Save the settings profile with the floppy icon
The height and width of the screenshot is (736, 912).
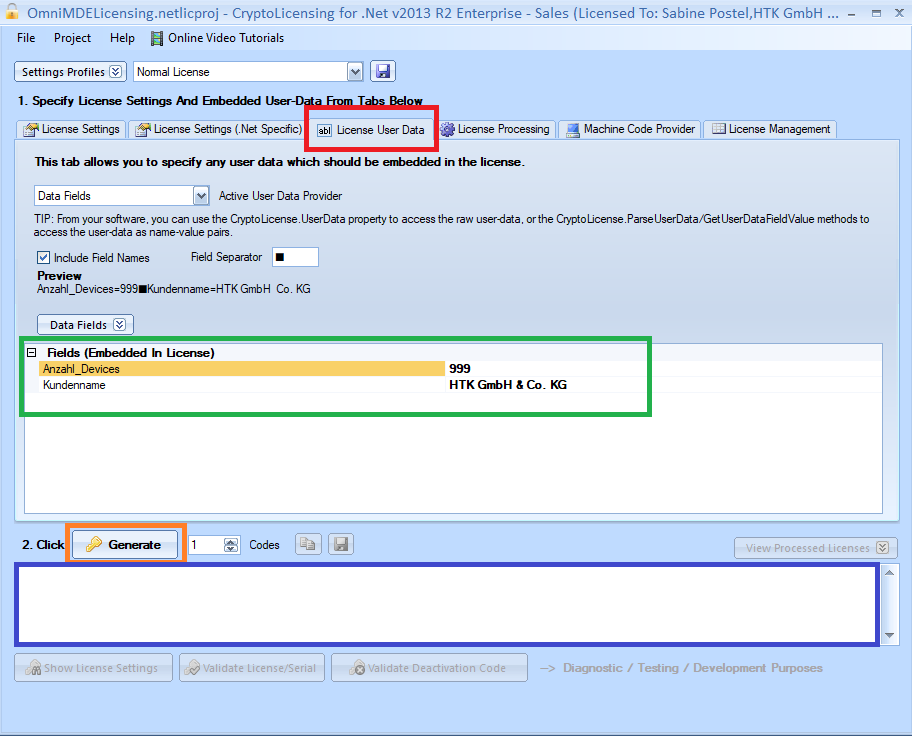click(383, 72)
